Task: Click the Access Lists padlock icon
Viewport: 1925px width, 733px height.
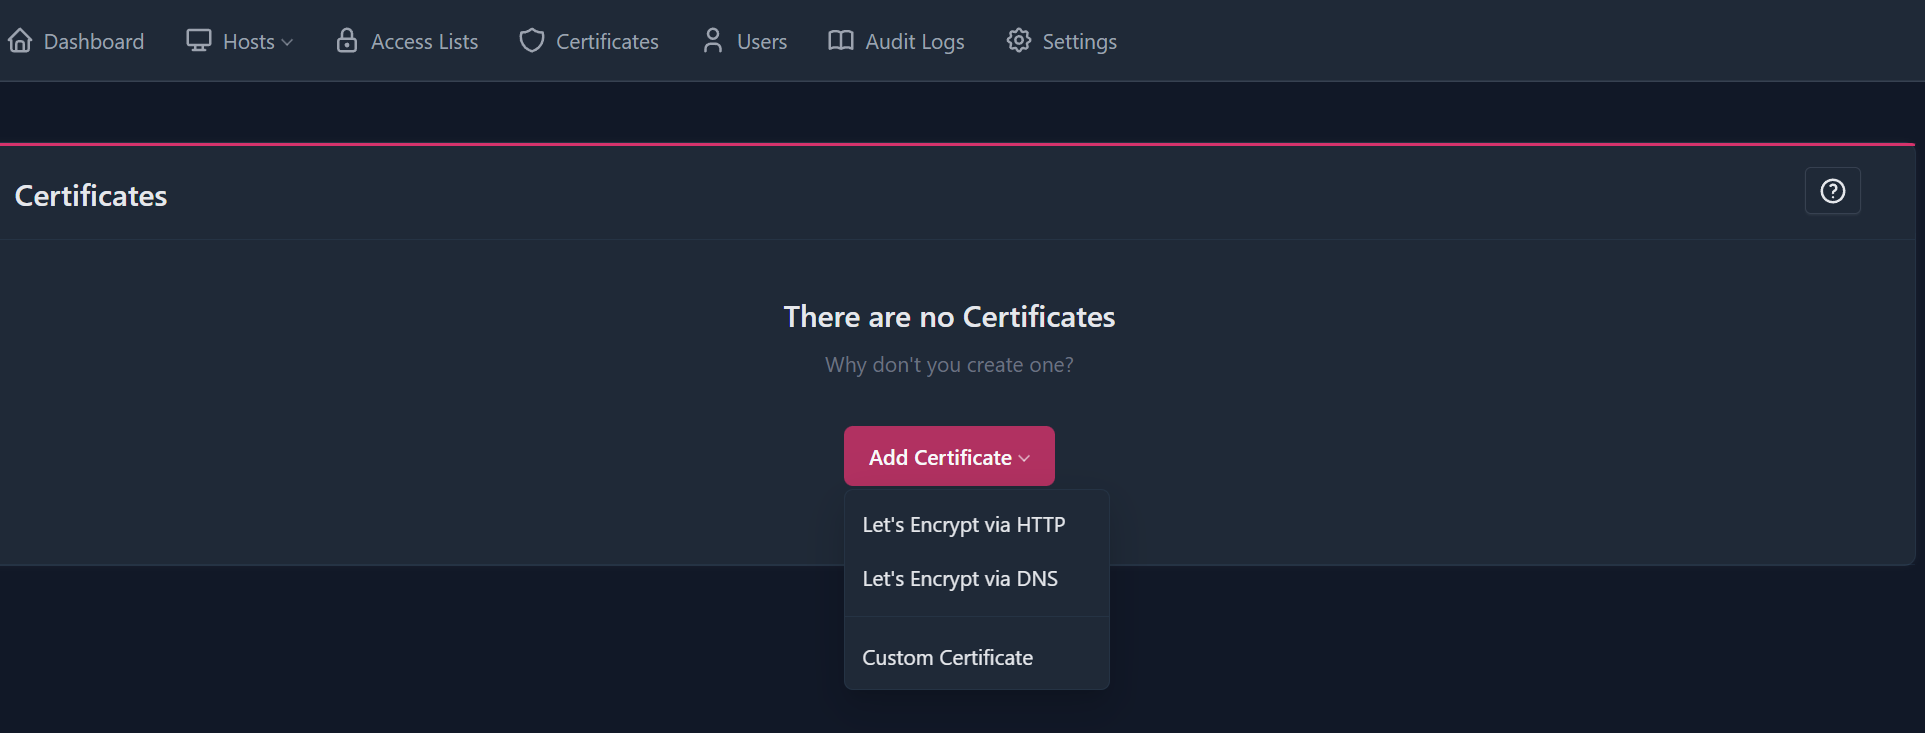Action: [347, 41]
